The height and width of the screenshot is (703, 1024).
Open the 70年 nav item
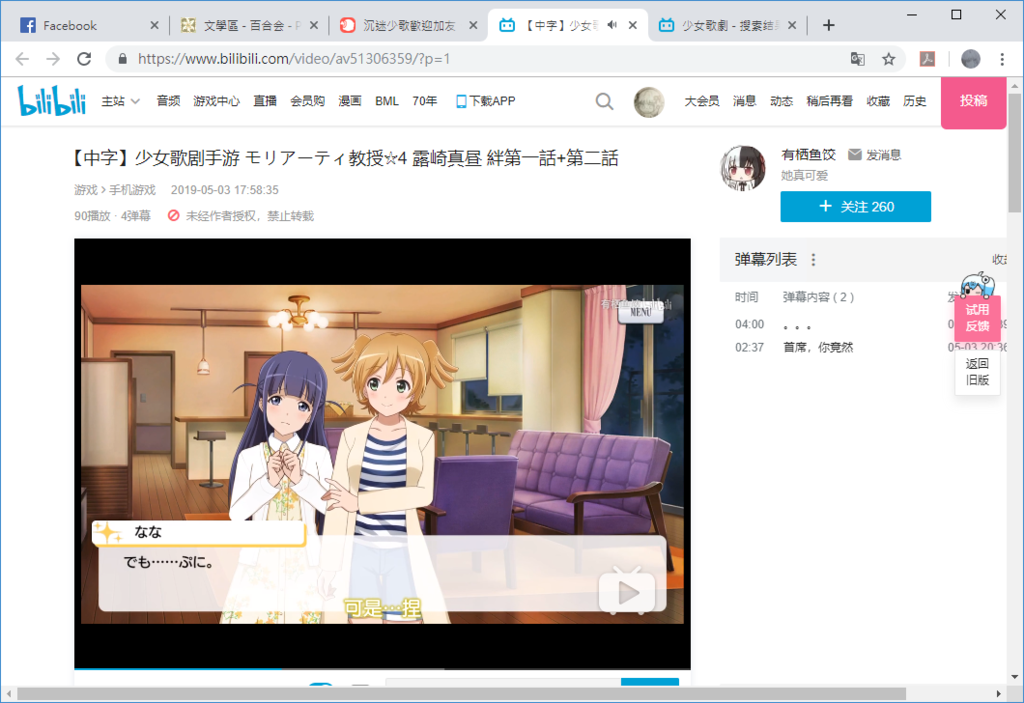pos(424,101)
